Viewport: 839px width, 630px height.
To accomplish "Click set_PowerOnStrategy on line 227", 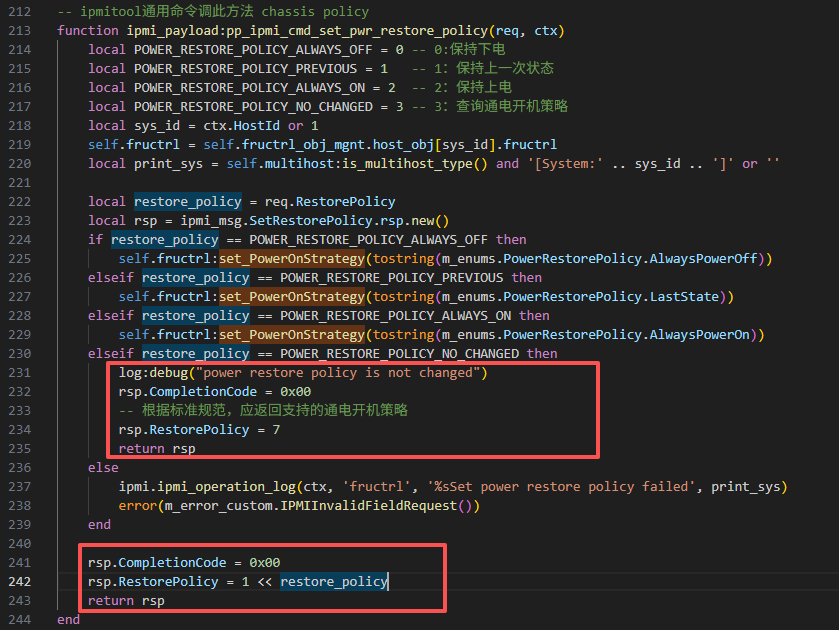I will click(292, 297).
